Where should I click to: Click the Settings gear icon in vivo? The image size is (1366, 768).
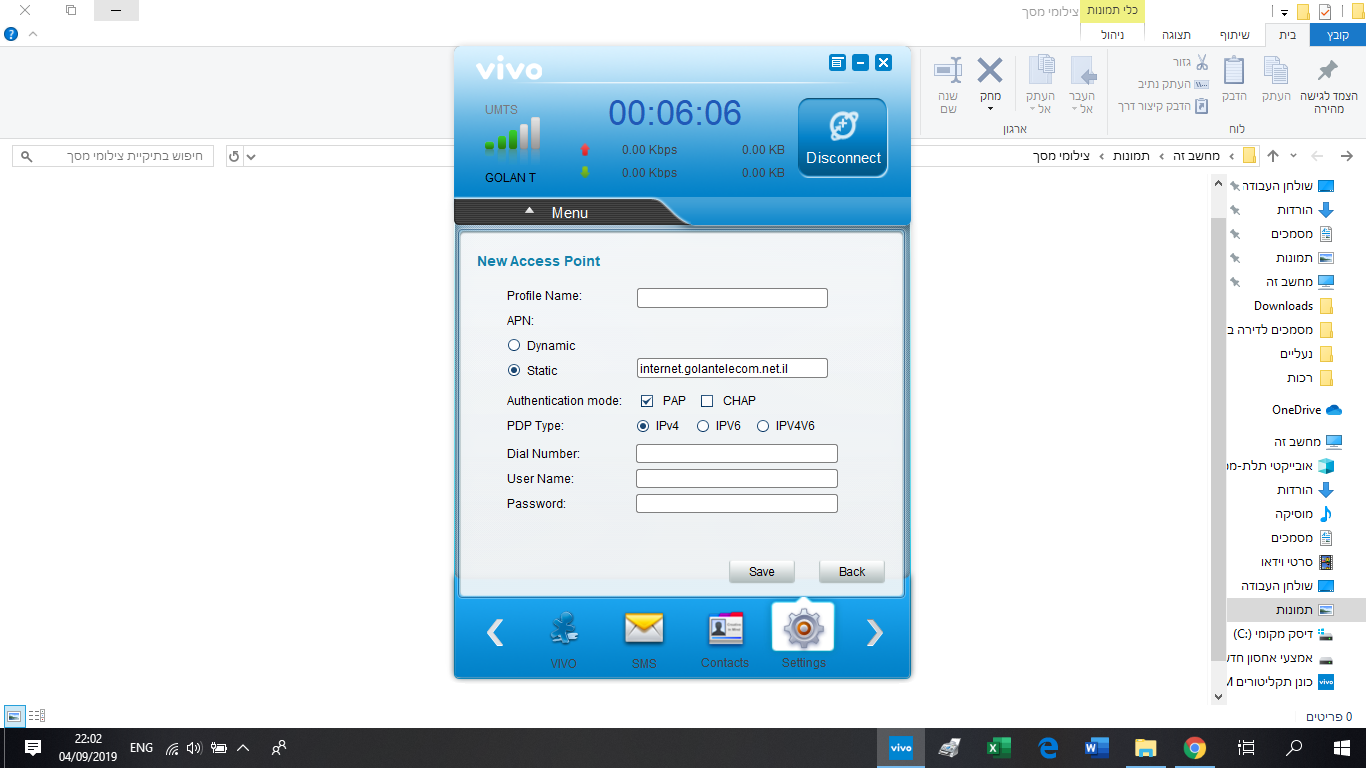tap(803, 629)
